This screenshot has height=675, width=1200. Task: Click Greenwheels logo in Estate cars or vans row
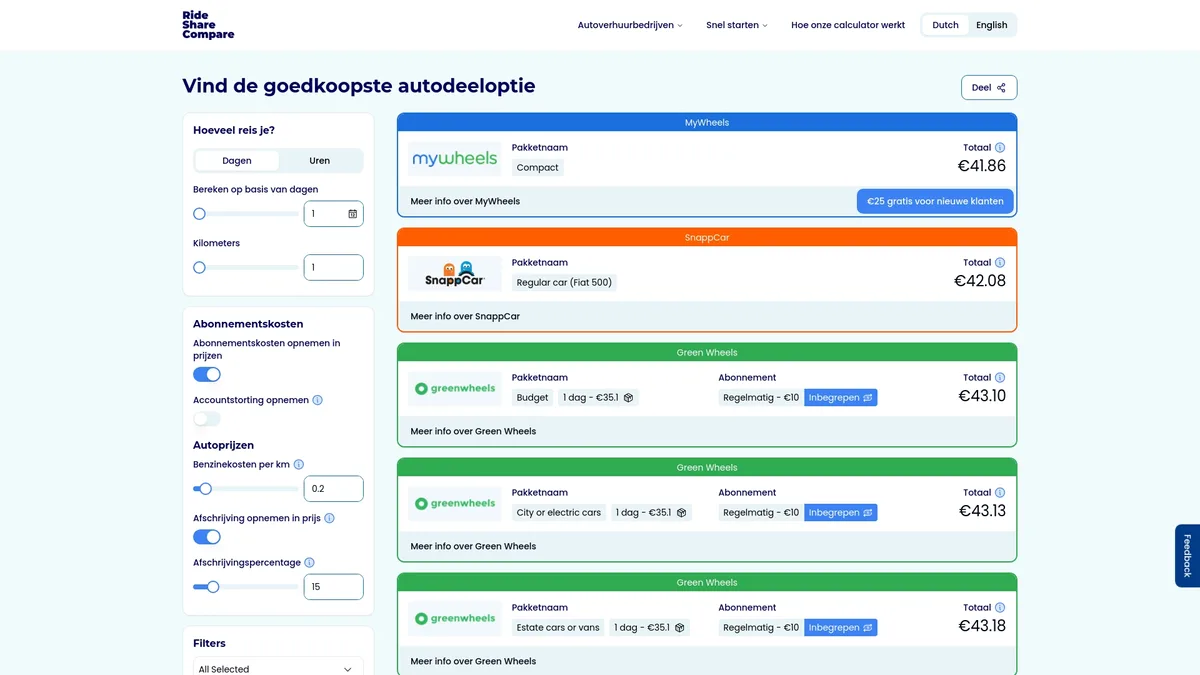(x=455, y=619)
